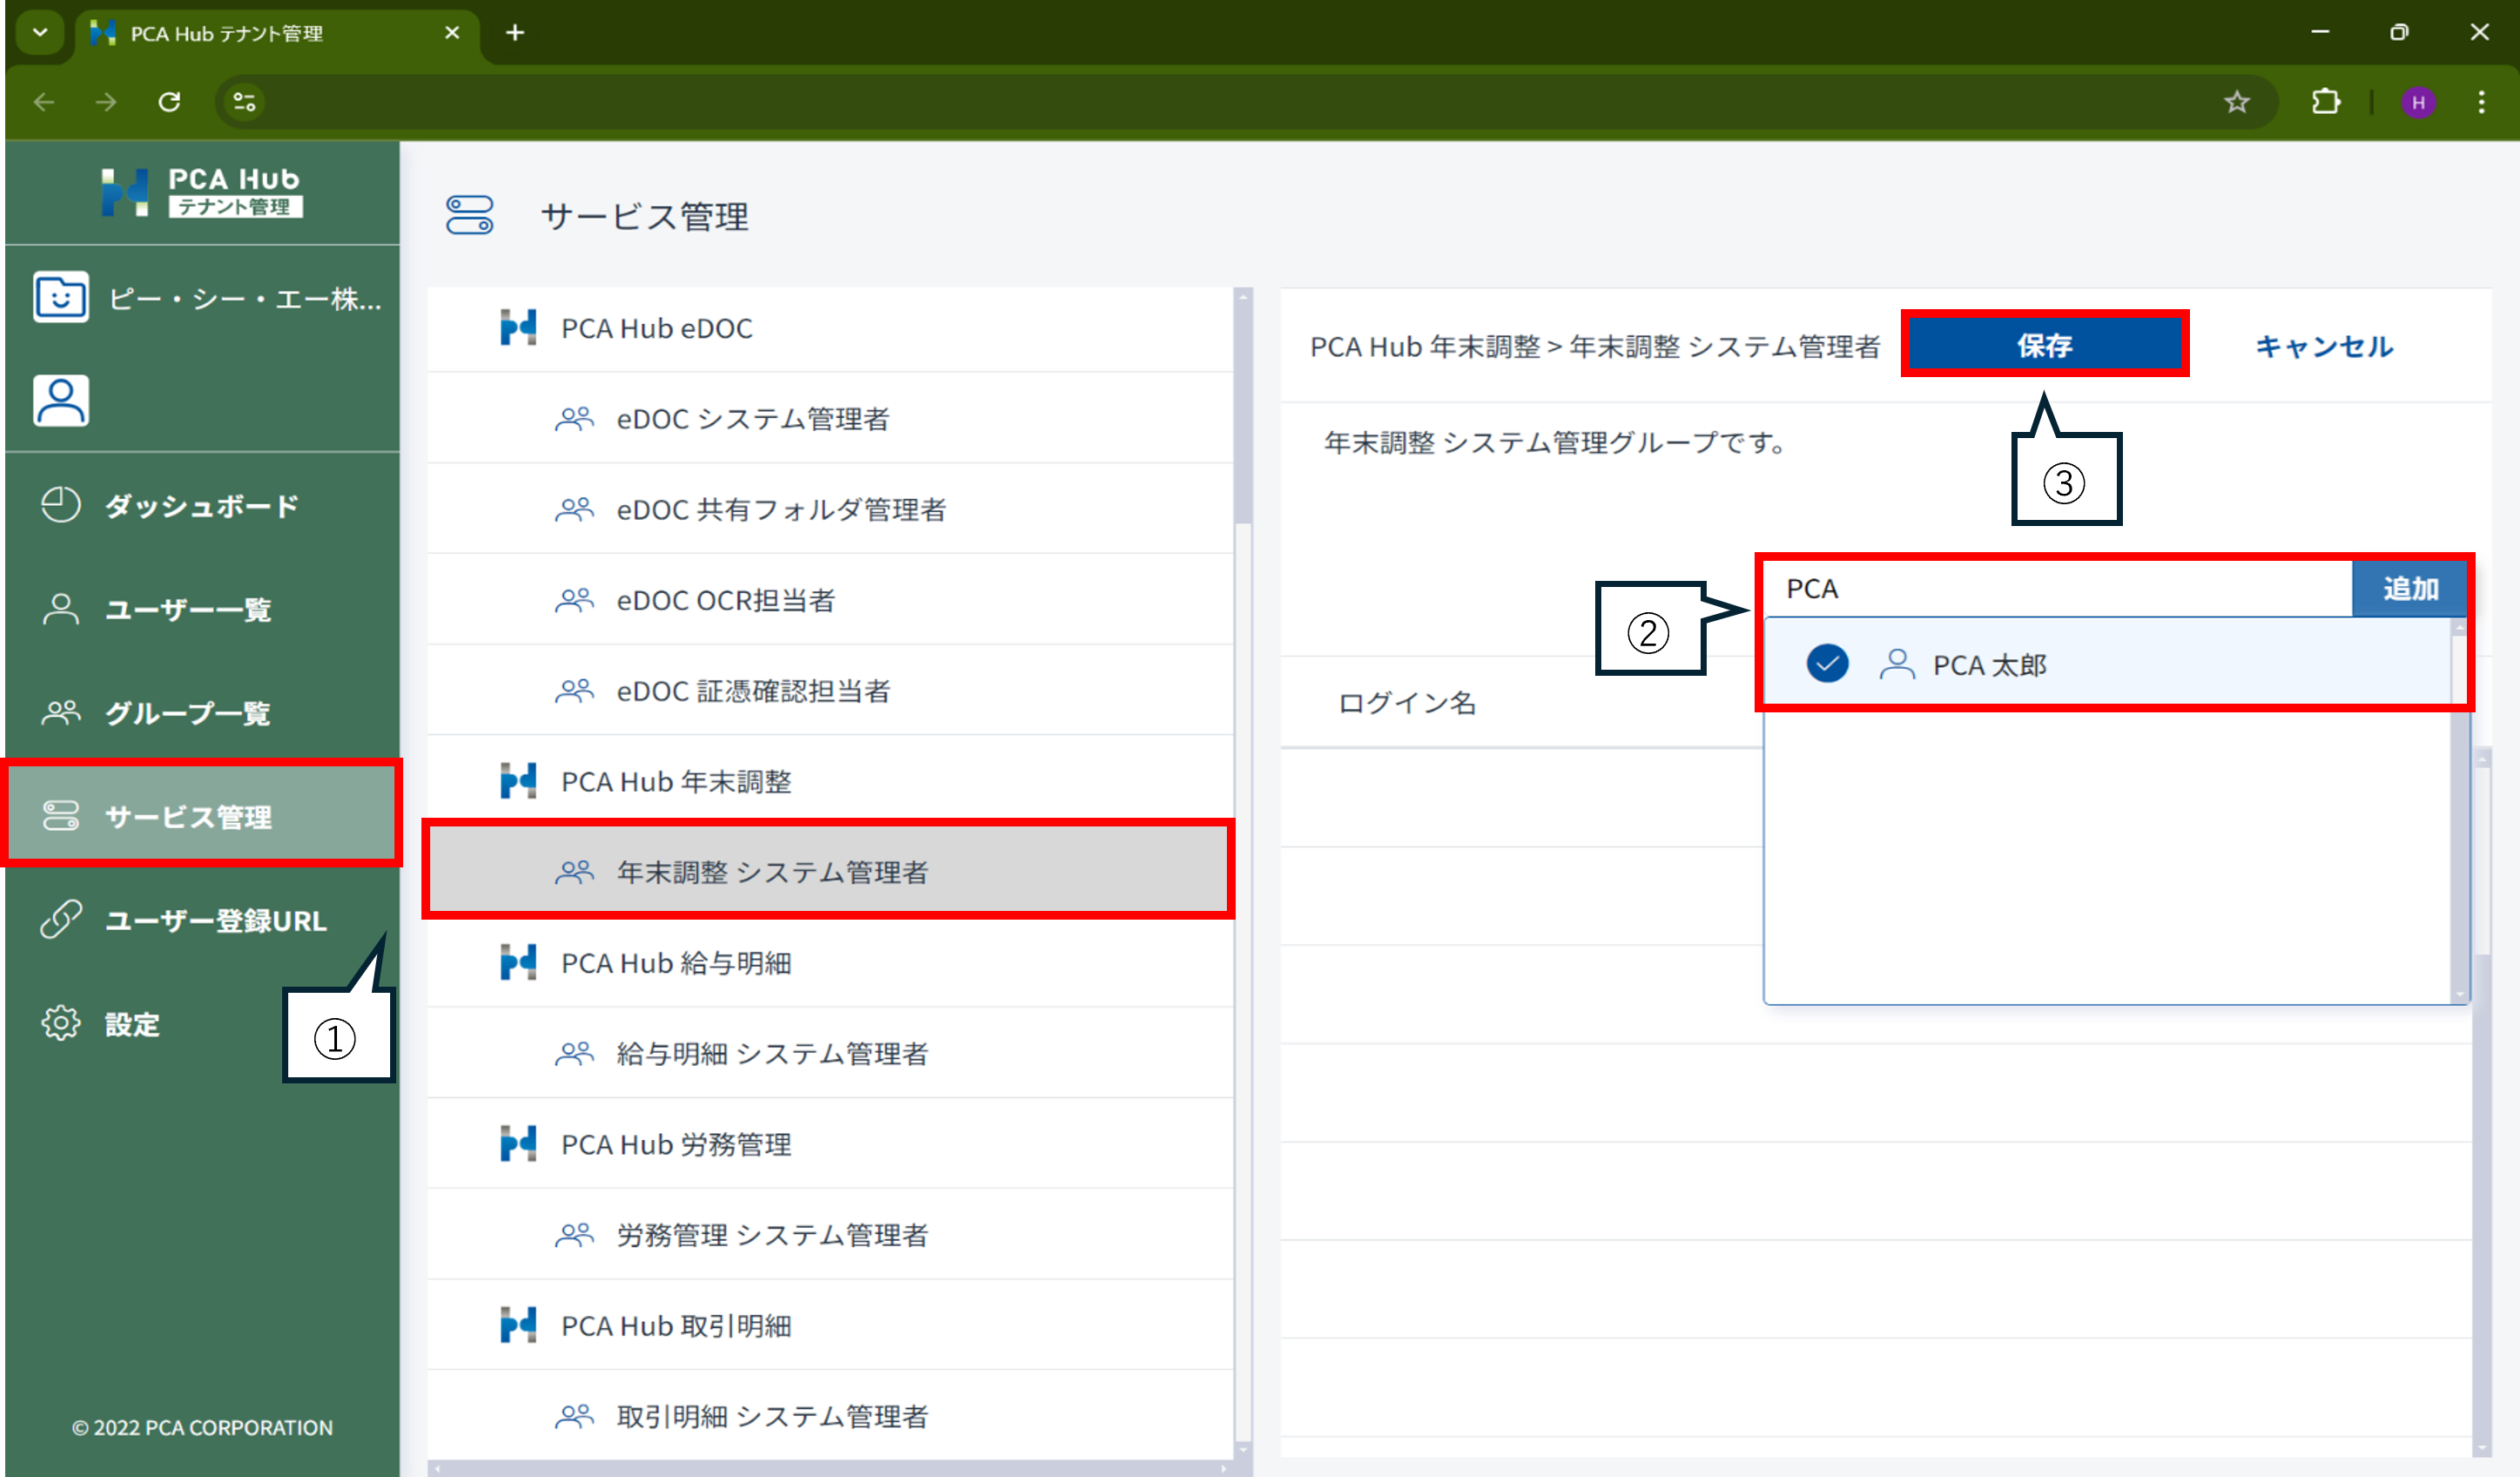Click the PCA Hub 労務管理 product logo
This screenshot has height=1477, width=2520.
(518, 1144)
